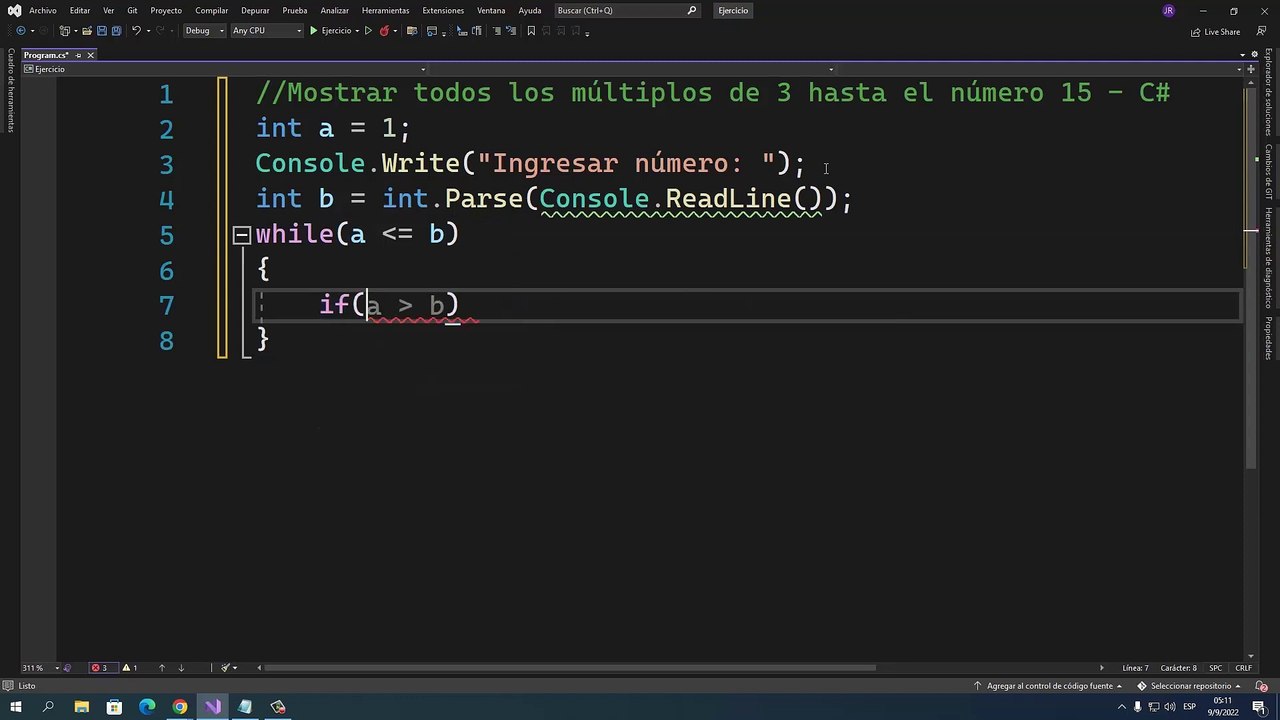Open the Debug configuration dropdown
The width and height of the screenshot is (1280, 720).
click(x=204, y=31)
